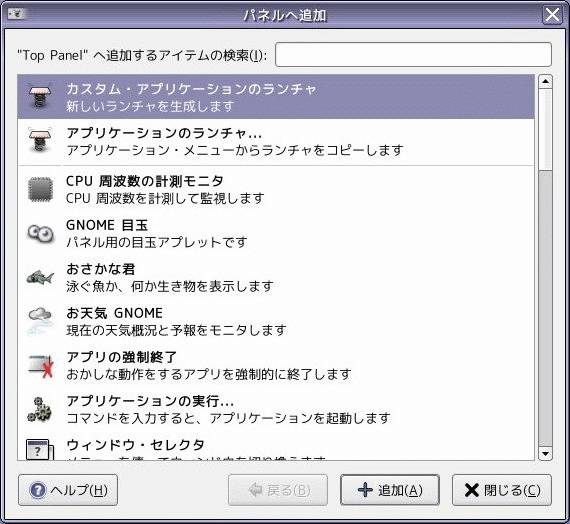Click the 戻る(B) back button
Screen dimensions: 570x524
[x=278, y=490]
